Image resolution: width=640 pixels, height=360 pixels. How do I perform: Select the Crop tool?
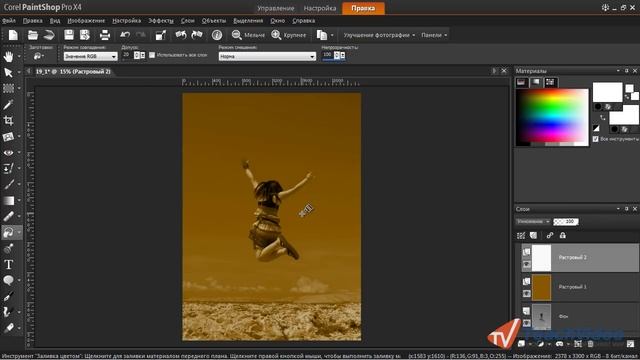click(x=8, y=120)
